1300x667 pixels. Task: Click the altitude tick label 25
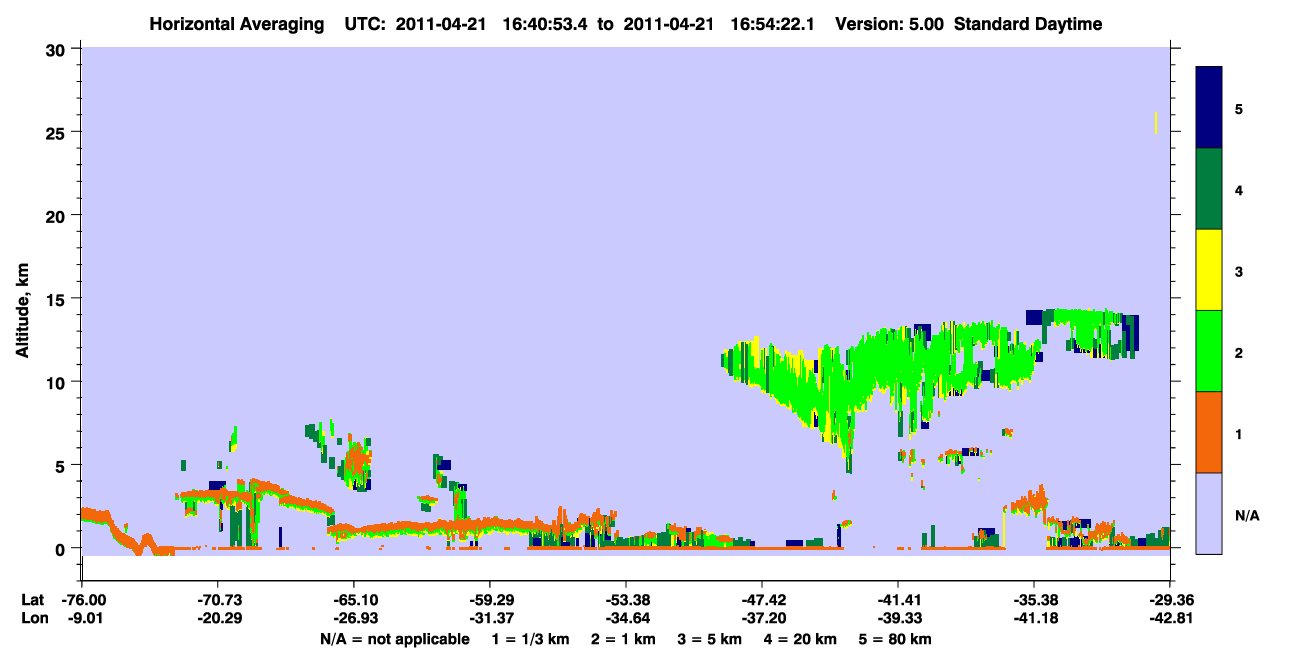pos(58,132)
